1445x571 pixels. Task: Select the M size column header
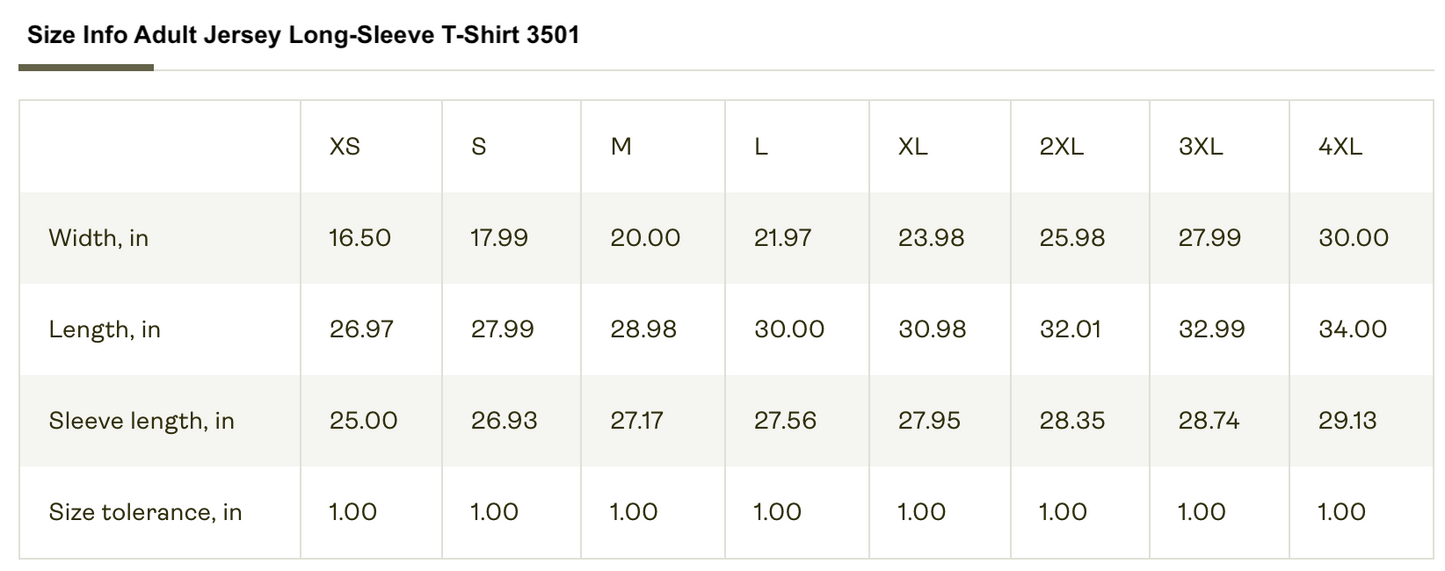pos(621,147)
